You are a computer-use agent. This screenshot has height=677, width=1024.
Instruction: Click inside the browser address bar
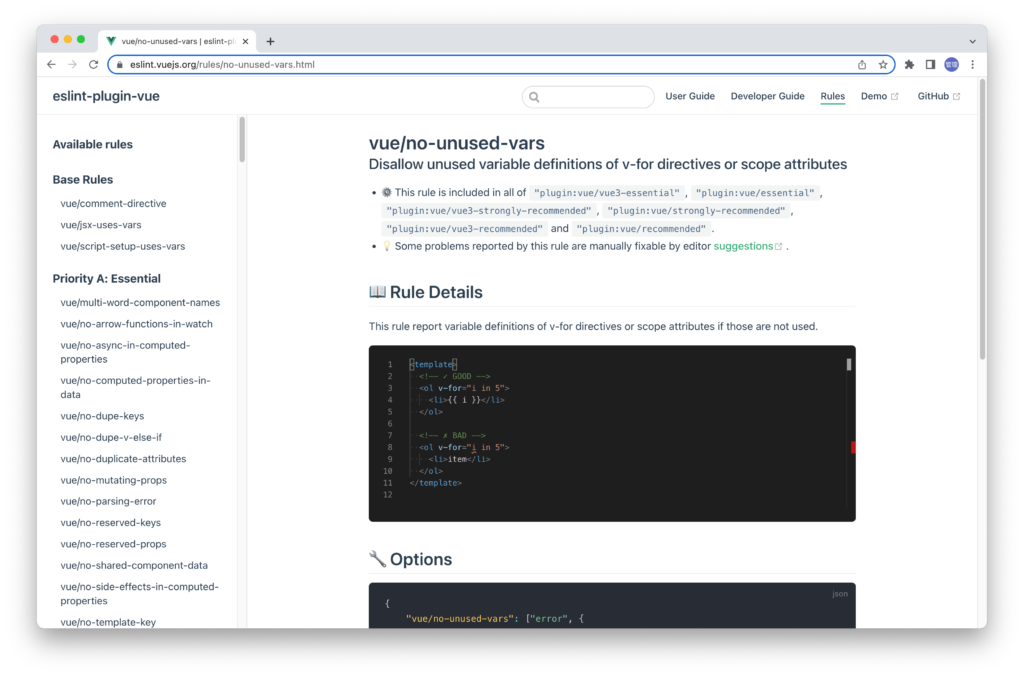tap(400, 63)
